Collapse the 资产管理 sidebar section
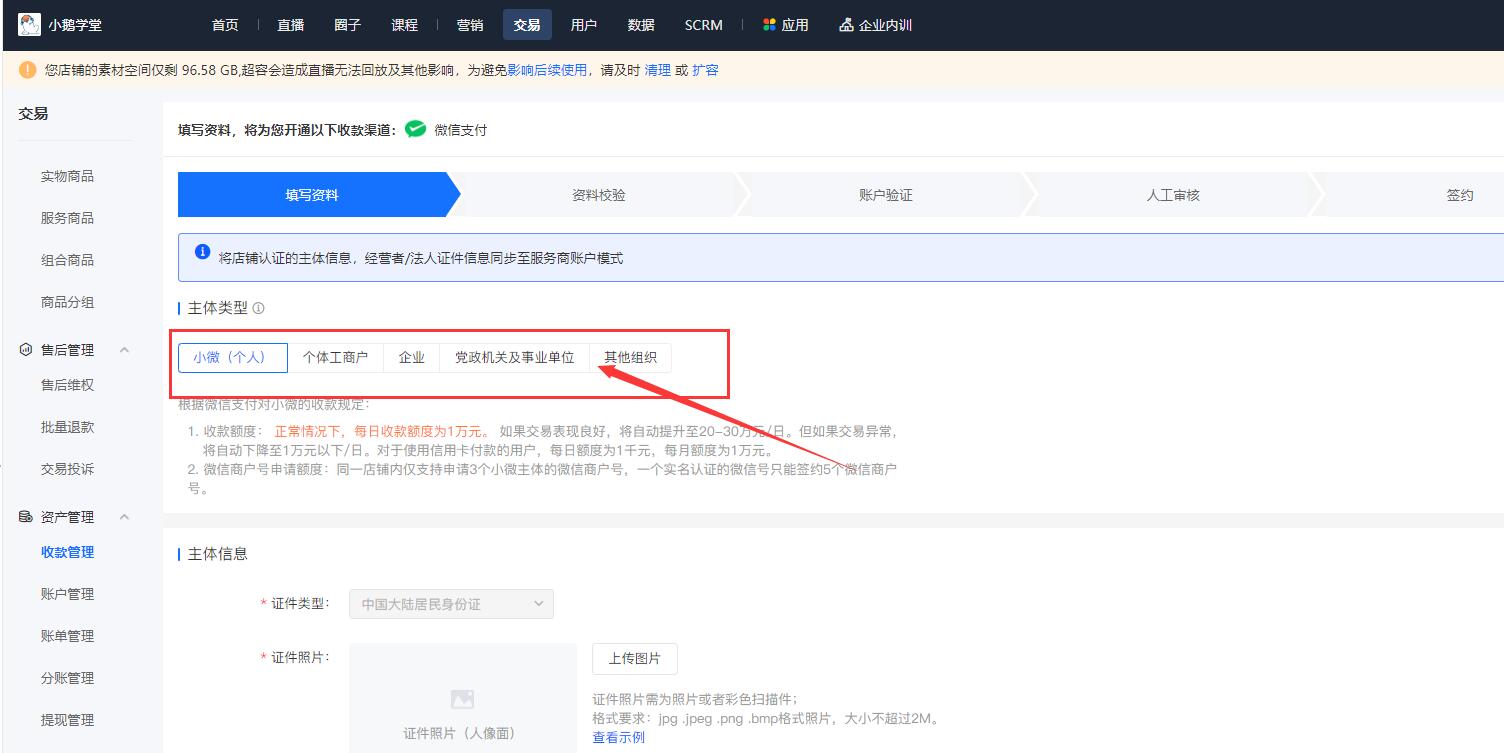 pyautogui.click(x=125, y=517)
